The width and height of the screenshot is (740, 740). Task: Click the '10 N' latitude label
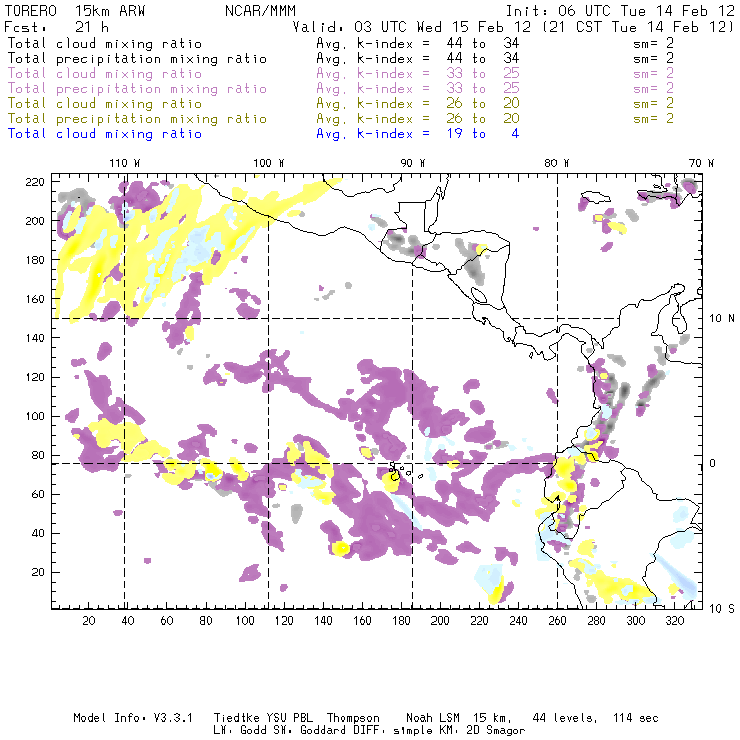click(x=722, y=319)
